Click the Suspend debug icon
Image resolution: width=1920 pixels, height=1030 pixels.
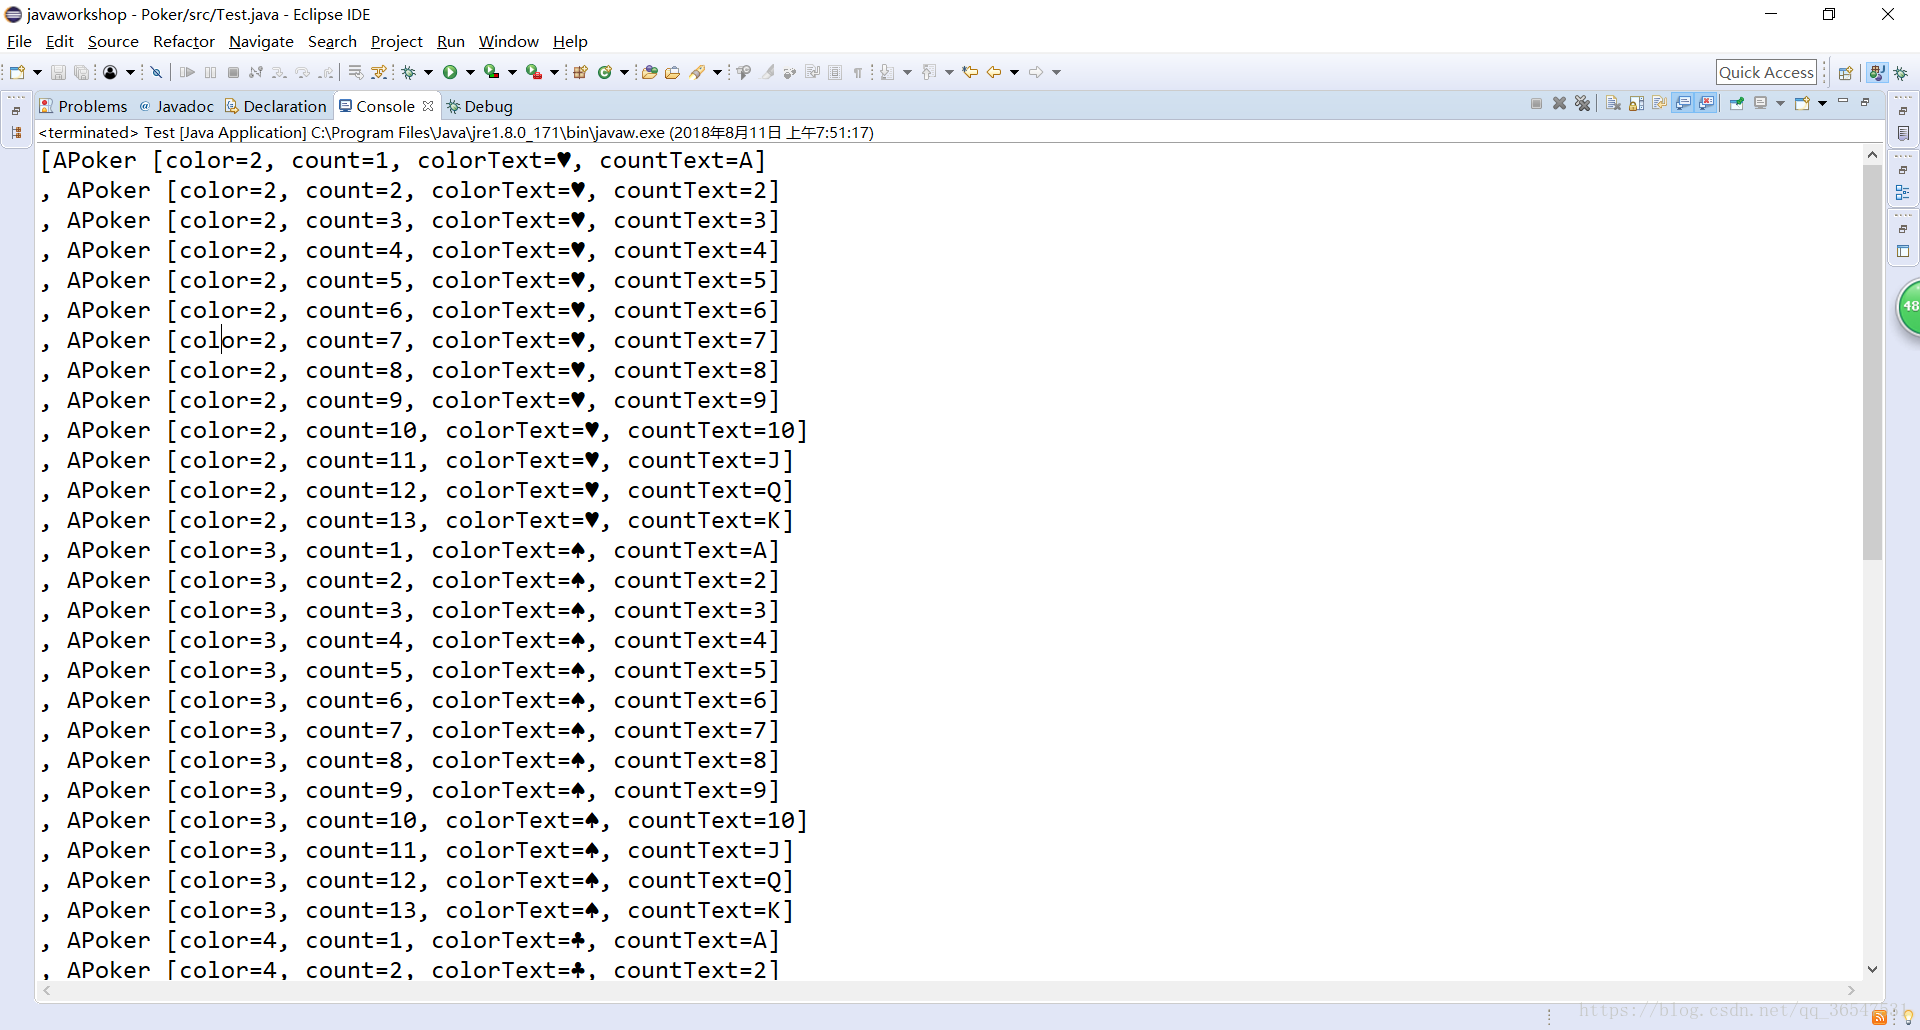[x=210, y=72]
